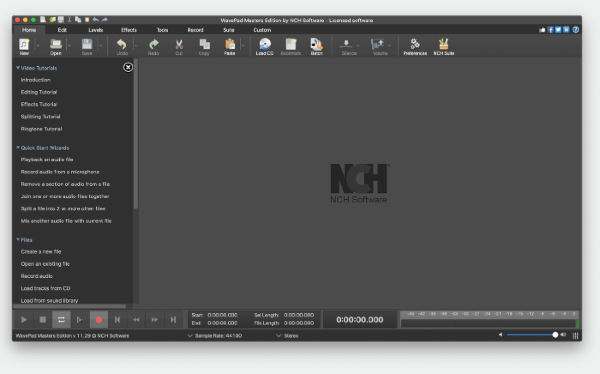Image resolution: width=600 pixels, height=374 pixels.
Task: Open Preferences from the toolbar
Action: [x=415, y=47]
